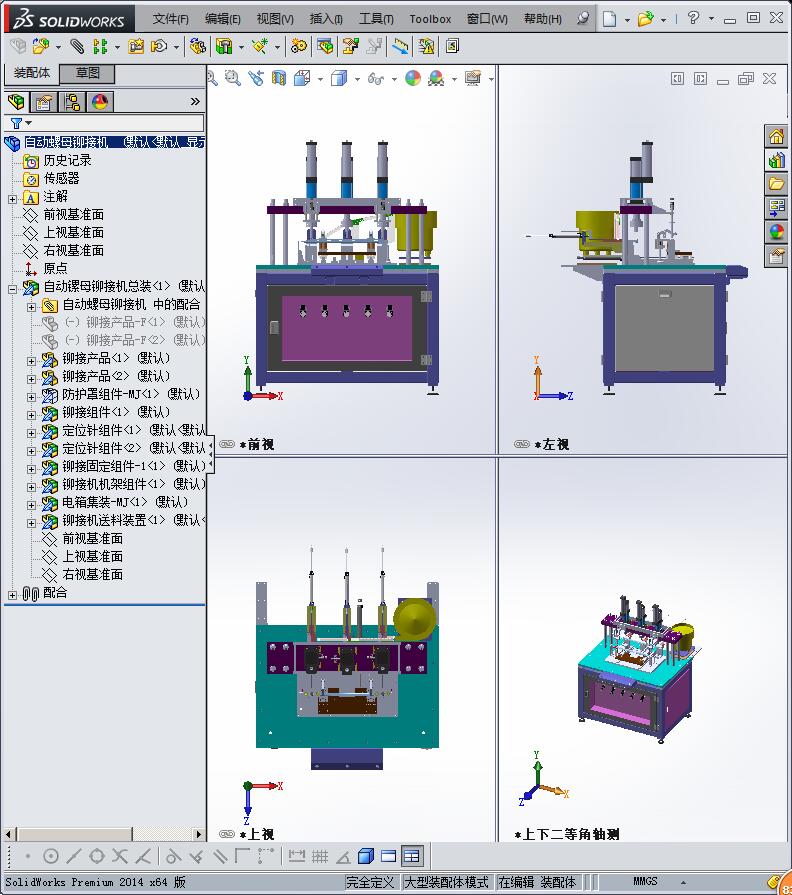Open the Appearances task pane color ball
792x895 pixels.
coord(777,232)
